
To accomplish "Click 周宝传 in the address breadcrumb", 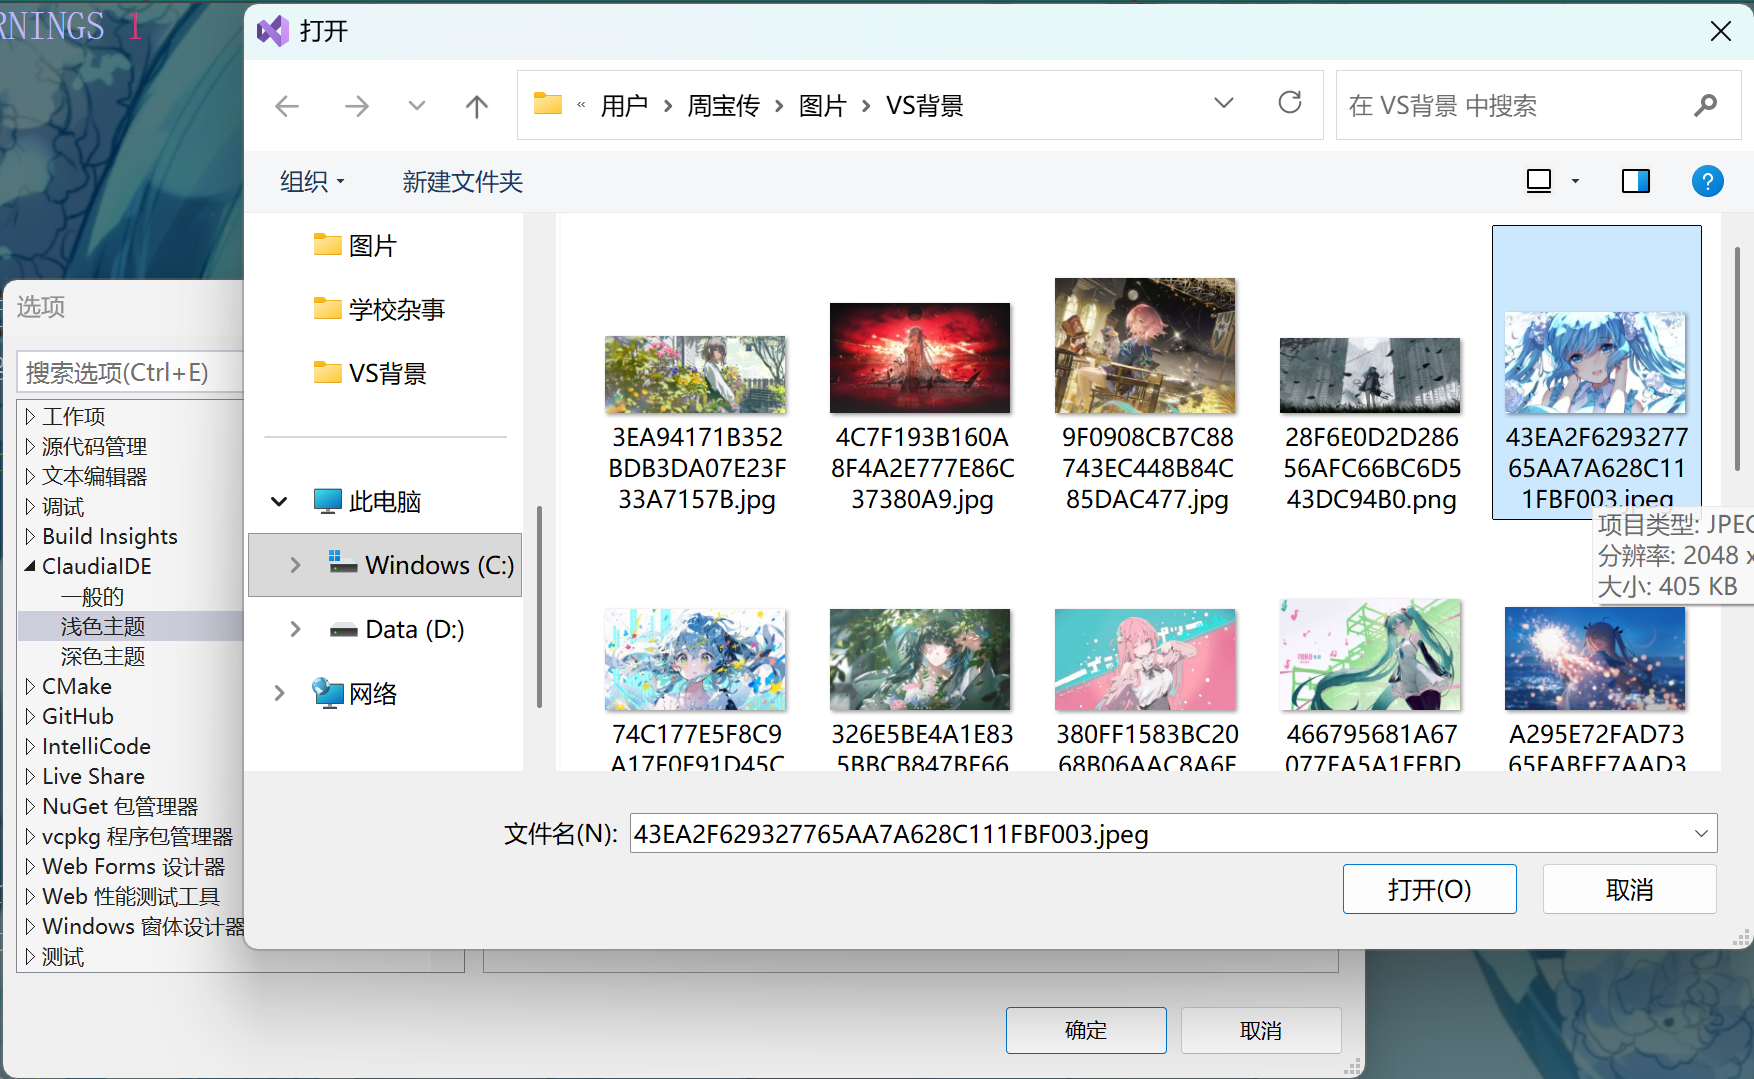I will [x=723, y=105].
